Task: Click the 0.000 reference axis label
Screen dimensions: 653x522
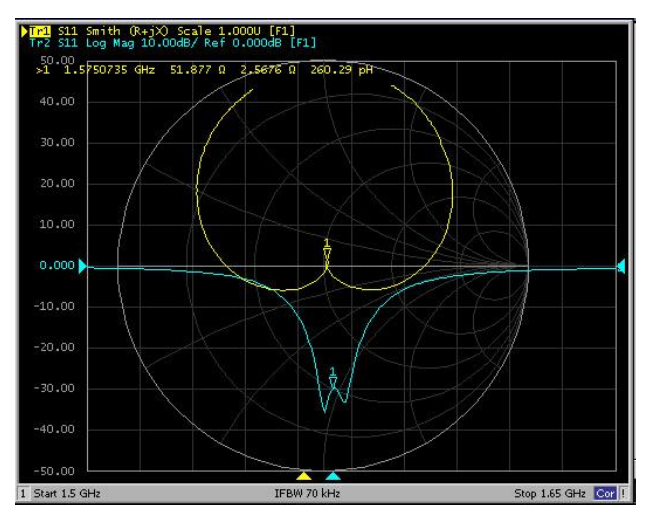Action: click(x=57, y=266)
